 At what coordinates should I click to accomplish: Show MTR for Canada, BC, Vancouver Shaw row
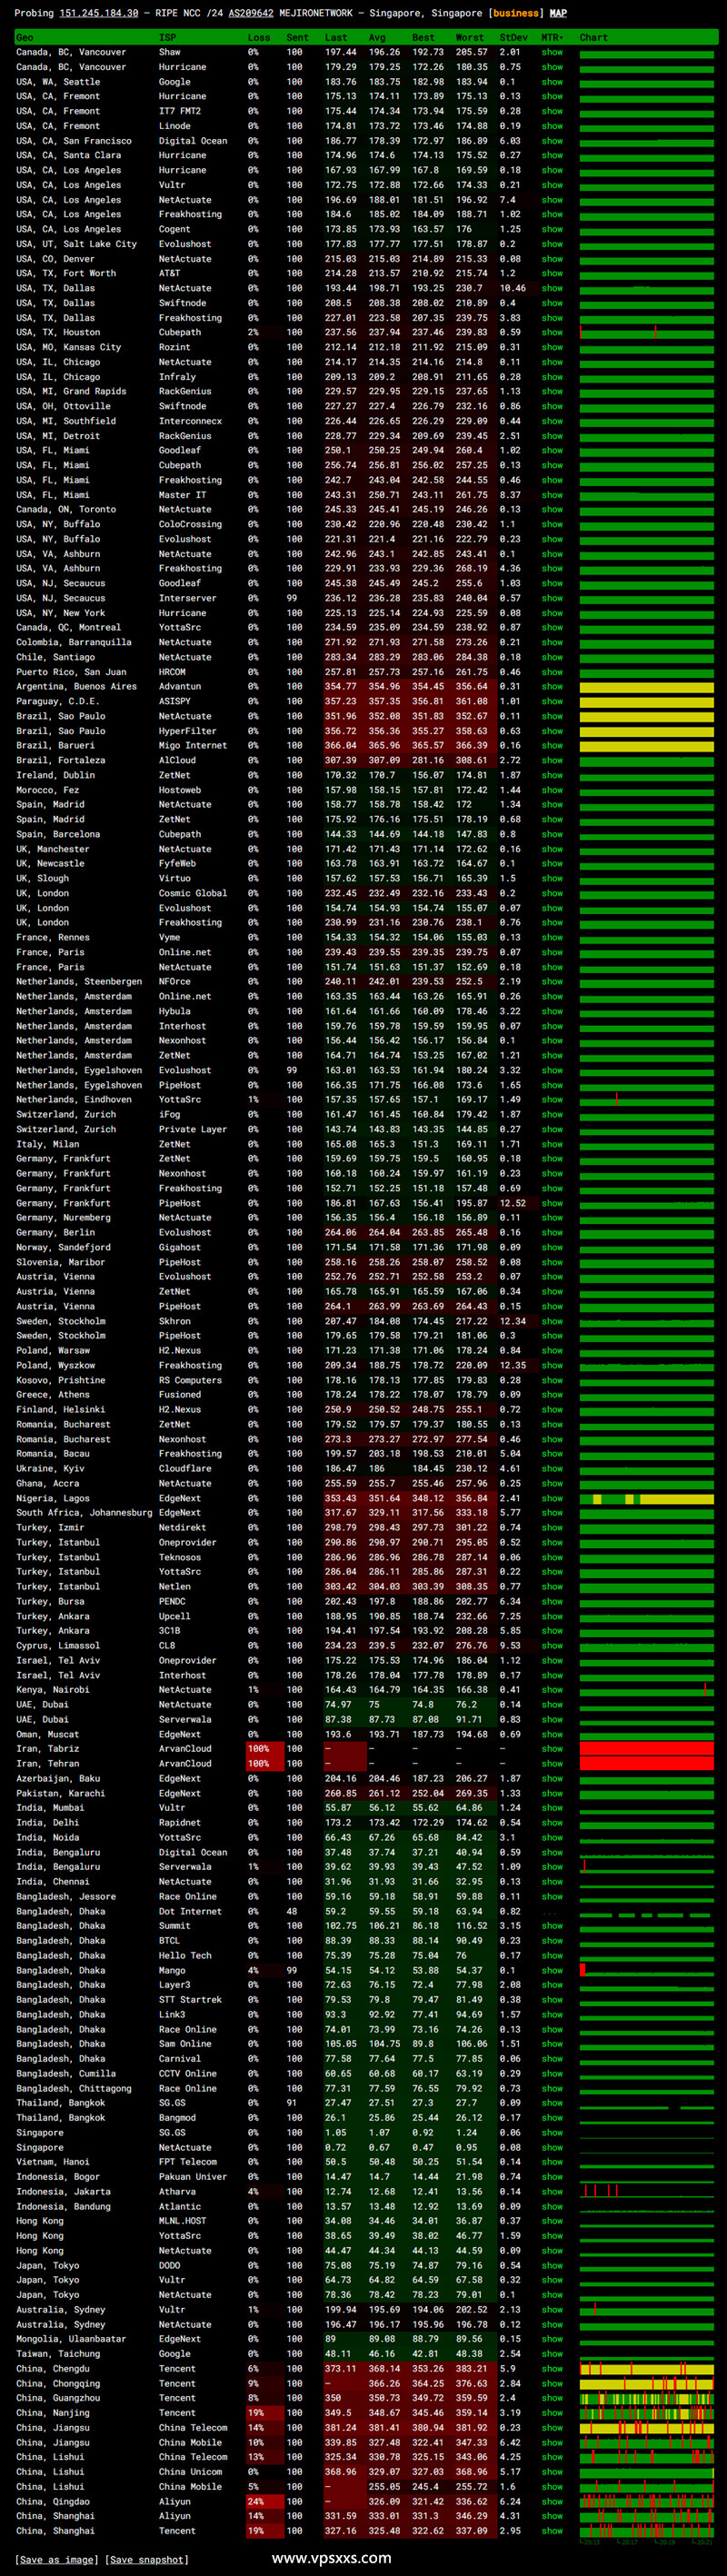tap(552, 52)
